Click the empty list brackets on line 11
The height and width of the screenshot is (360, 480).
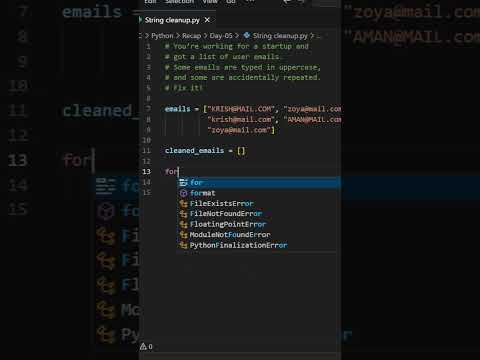coord(241,151)
